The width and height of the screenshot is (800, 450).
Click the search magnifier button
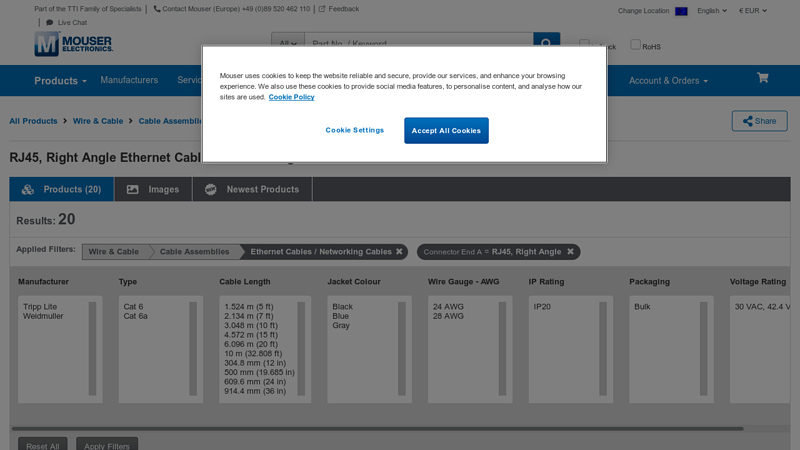tap(546, 43)
